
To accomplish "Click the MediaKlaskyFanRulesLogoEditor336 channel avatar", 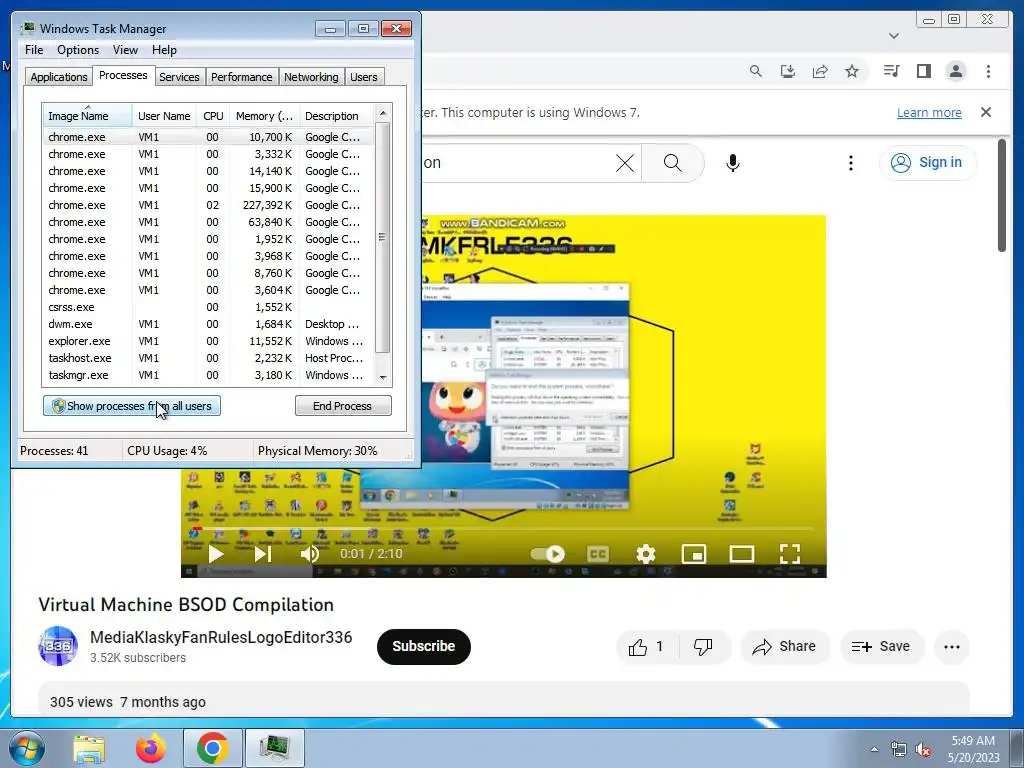I will (58, 646).
